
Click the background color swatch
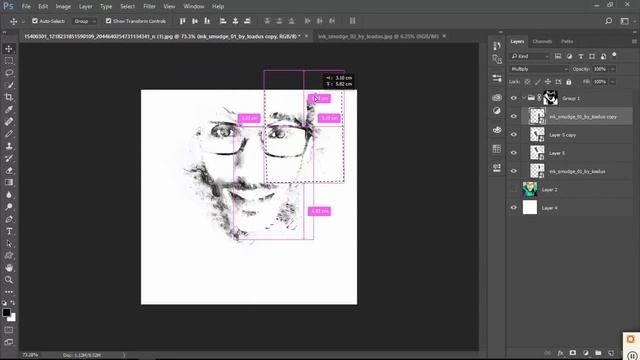(x=13, y=318)
